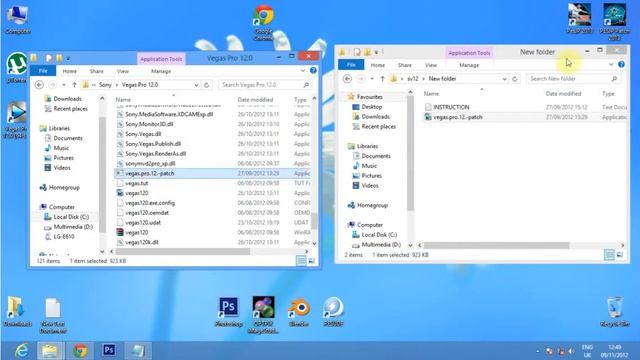
Task: Select vegas120.udat file
Action: coord(143,222)
